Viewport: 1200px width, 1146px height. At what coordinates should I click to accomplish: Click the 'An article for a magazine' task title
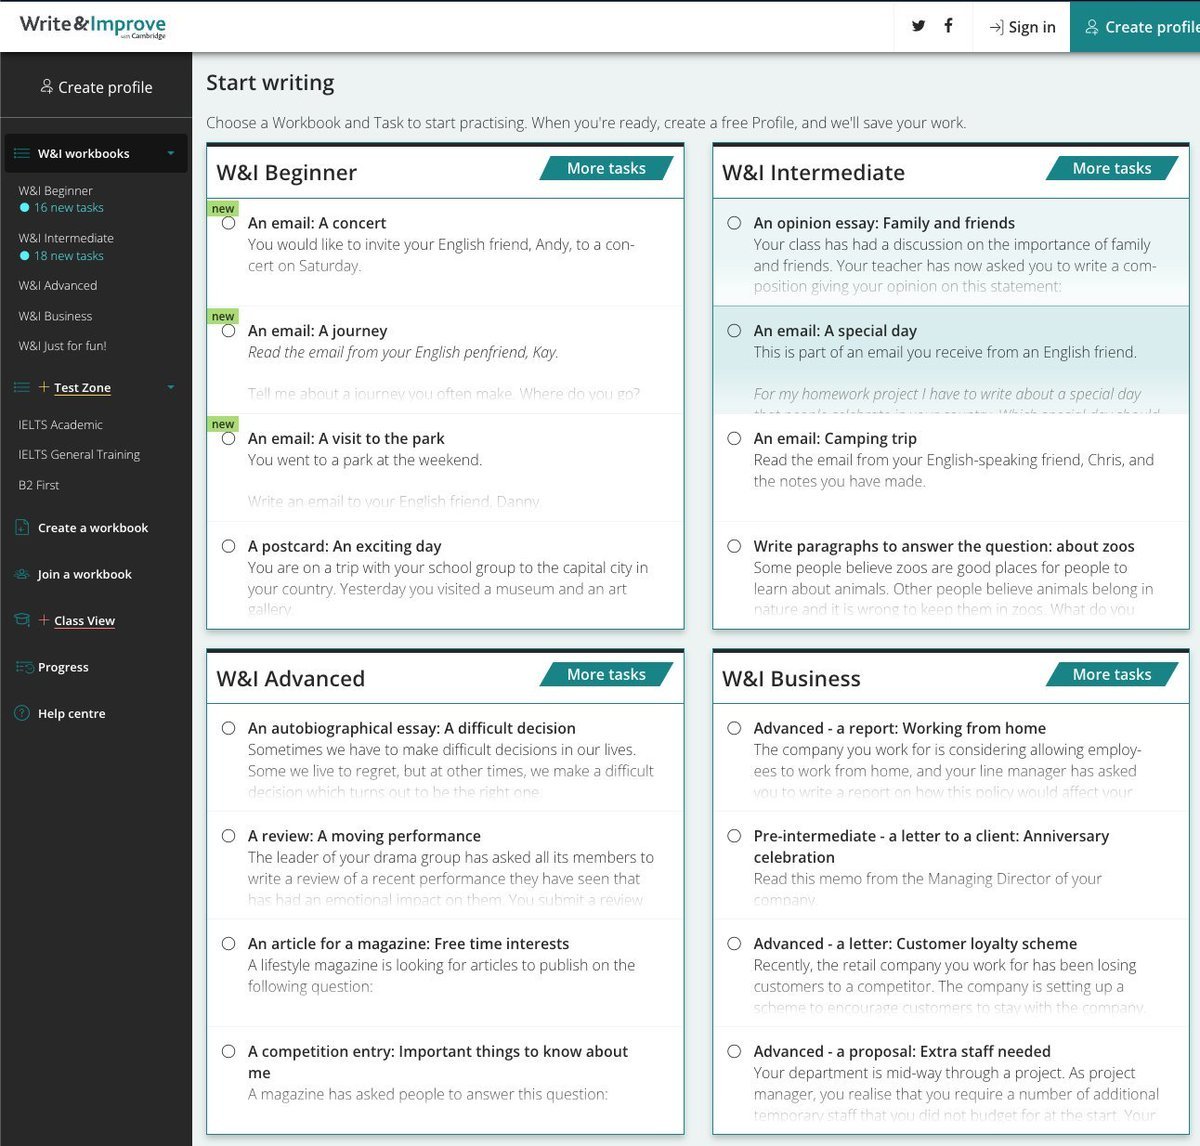click(408, 943)
